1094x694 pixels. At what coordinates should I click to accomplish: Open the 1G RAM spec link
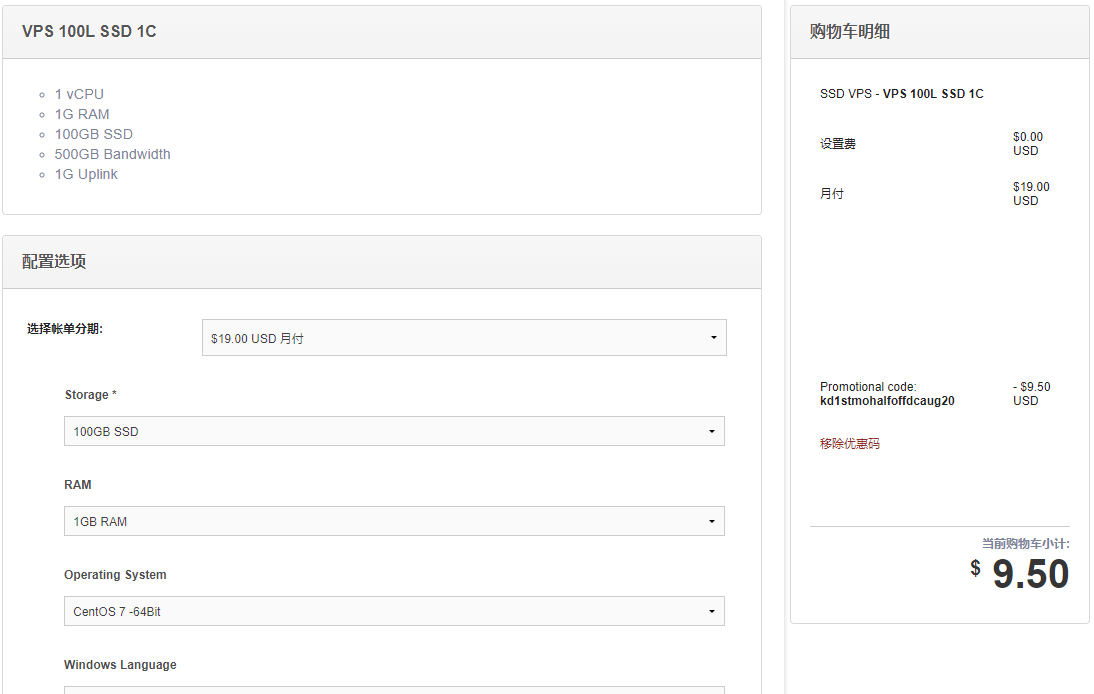82,114
